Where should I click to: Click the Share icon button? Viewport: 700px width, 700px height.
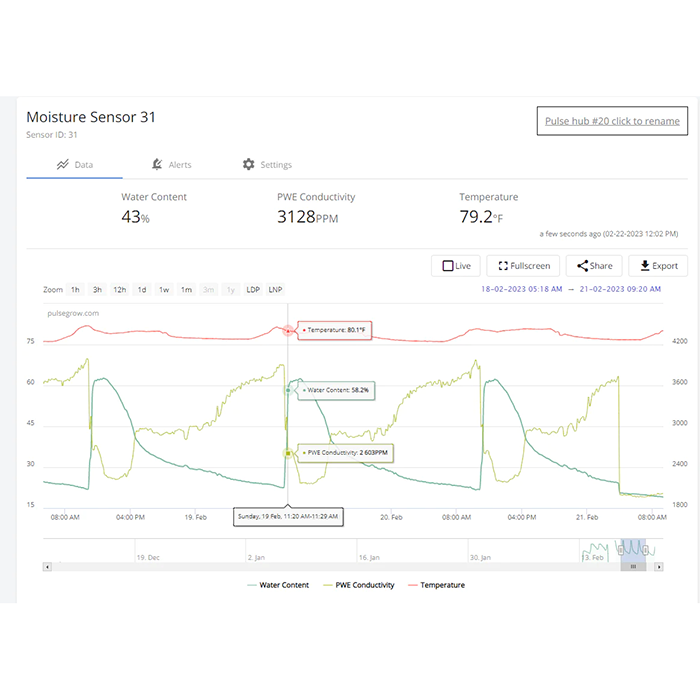(581, 266)
